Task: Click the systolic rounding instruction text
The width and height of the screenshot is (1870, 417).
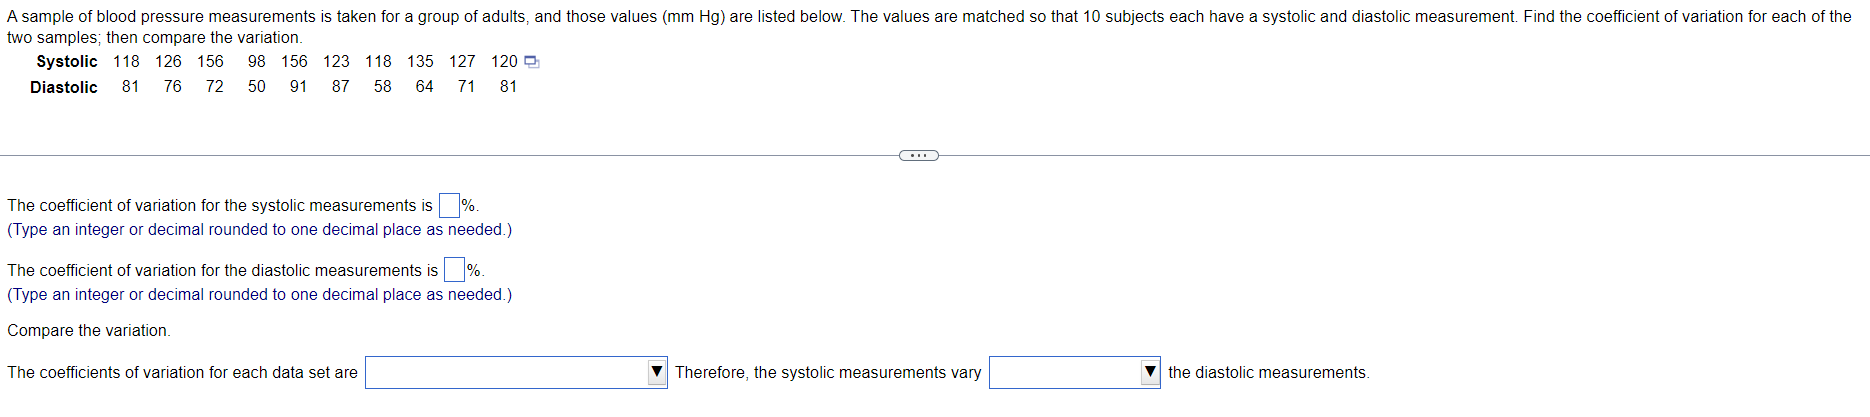Action: (259, 230)
